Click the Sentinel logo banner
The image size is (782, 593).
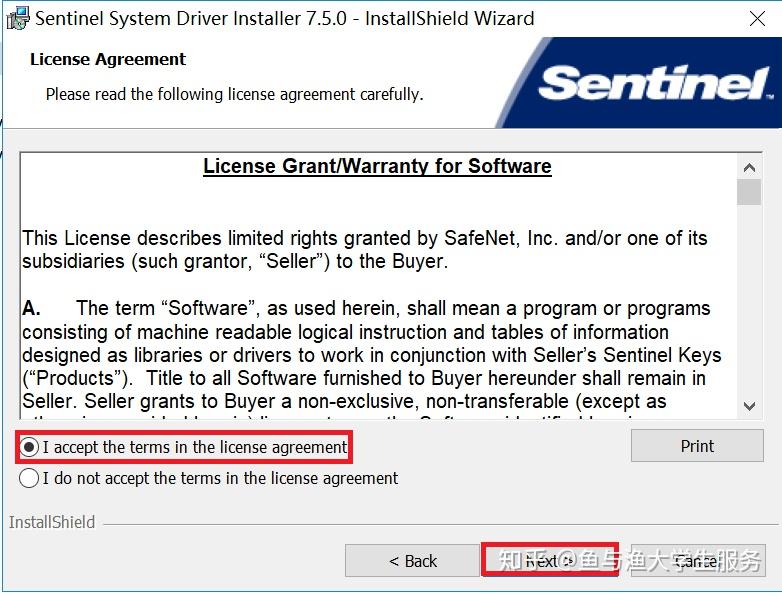655,84
